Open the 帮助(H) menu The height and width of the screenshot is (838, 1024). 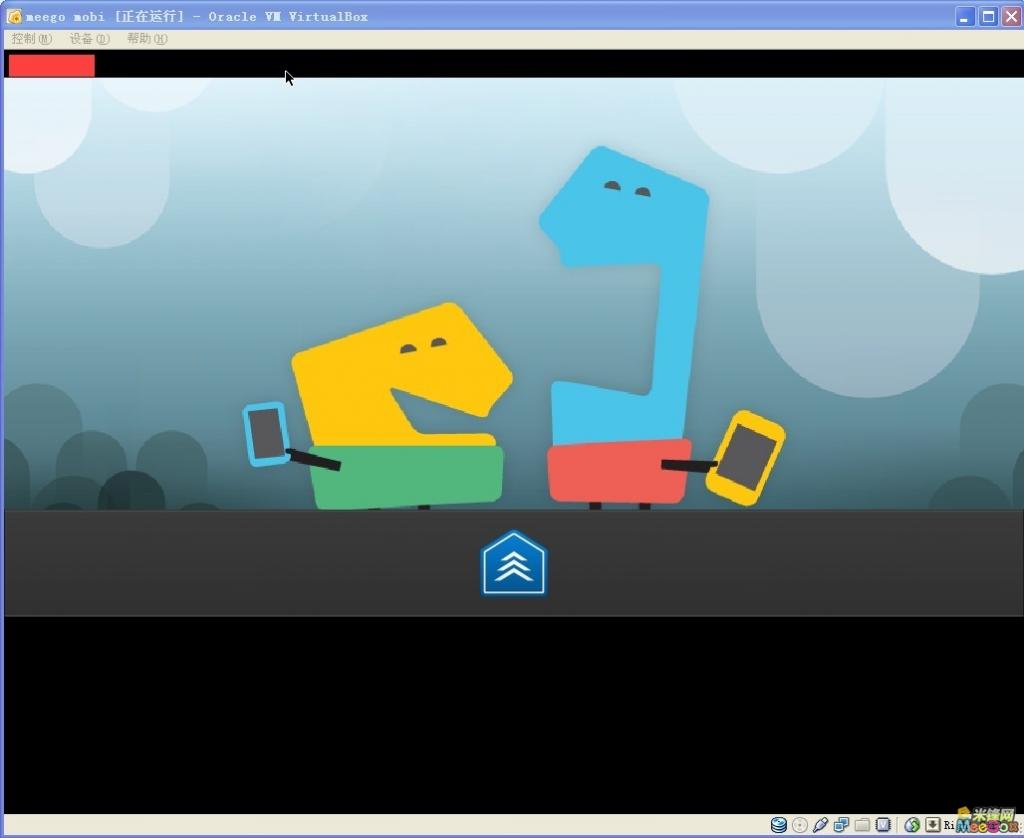pos(145,38)
